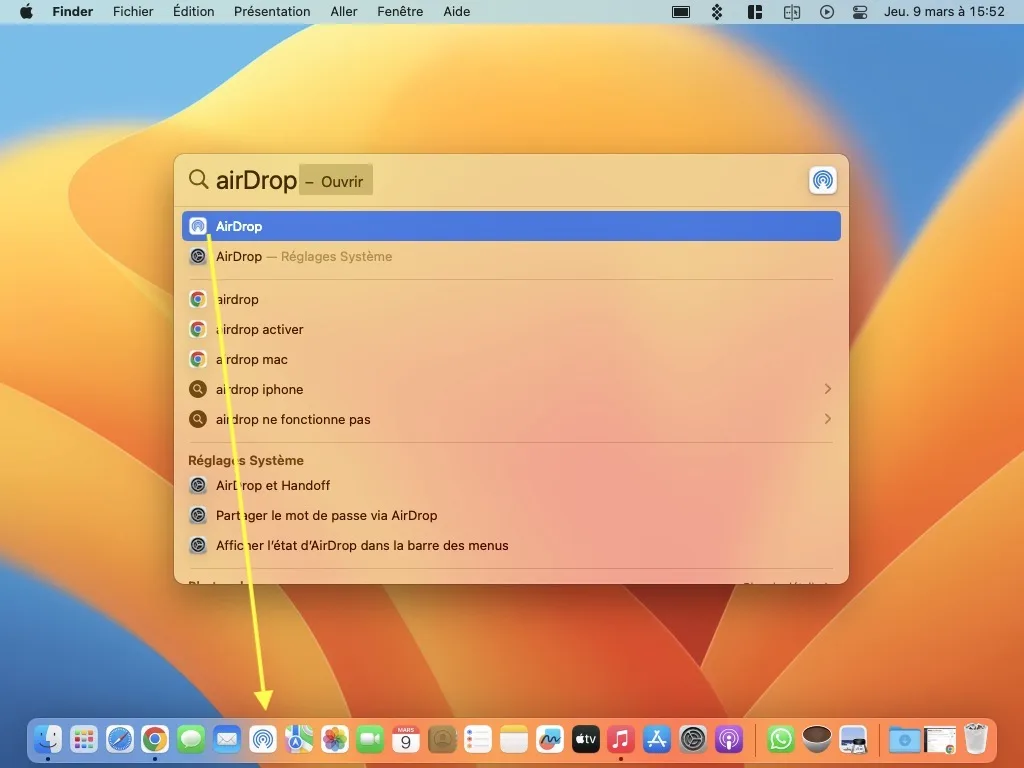Viewport: 1024px width, 768px height.
Task: Expand the 'airdrop iphone' suggestion chevron
Action: 828,389
